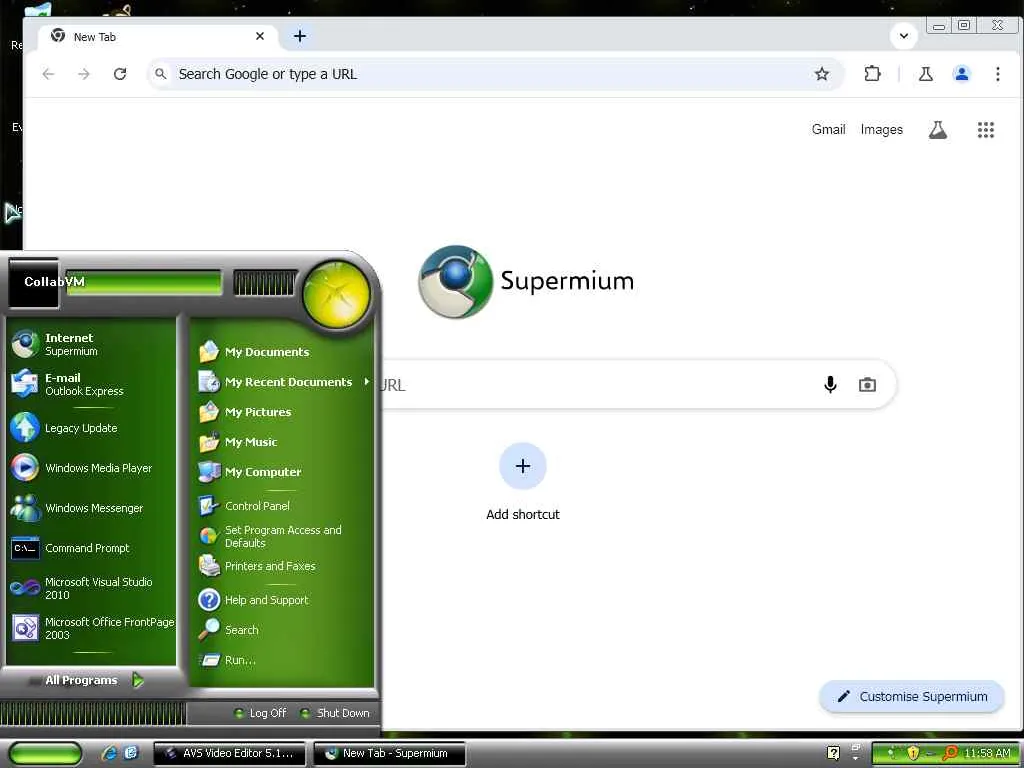Click Shut Down button
The height and width of the screenshot is (768, 1024).
[x=335, y=713]
